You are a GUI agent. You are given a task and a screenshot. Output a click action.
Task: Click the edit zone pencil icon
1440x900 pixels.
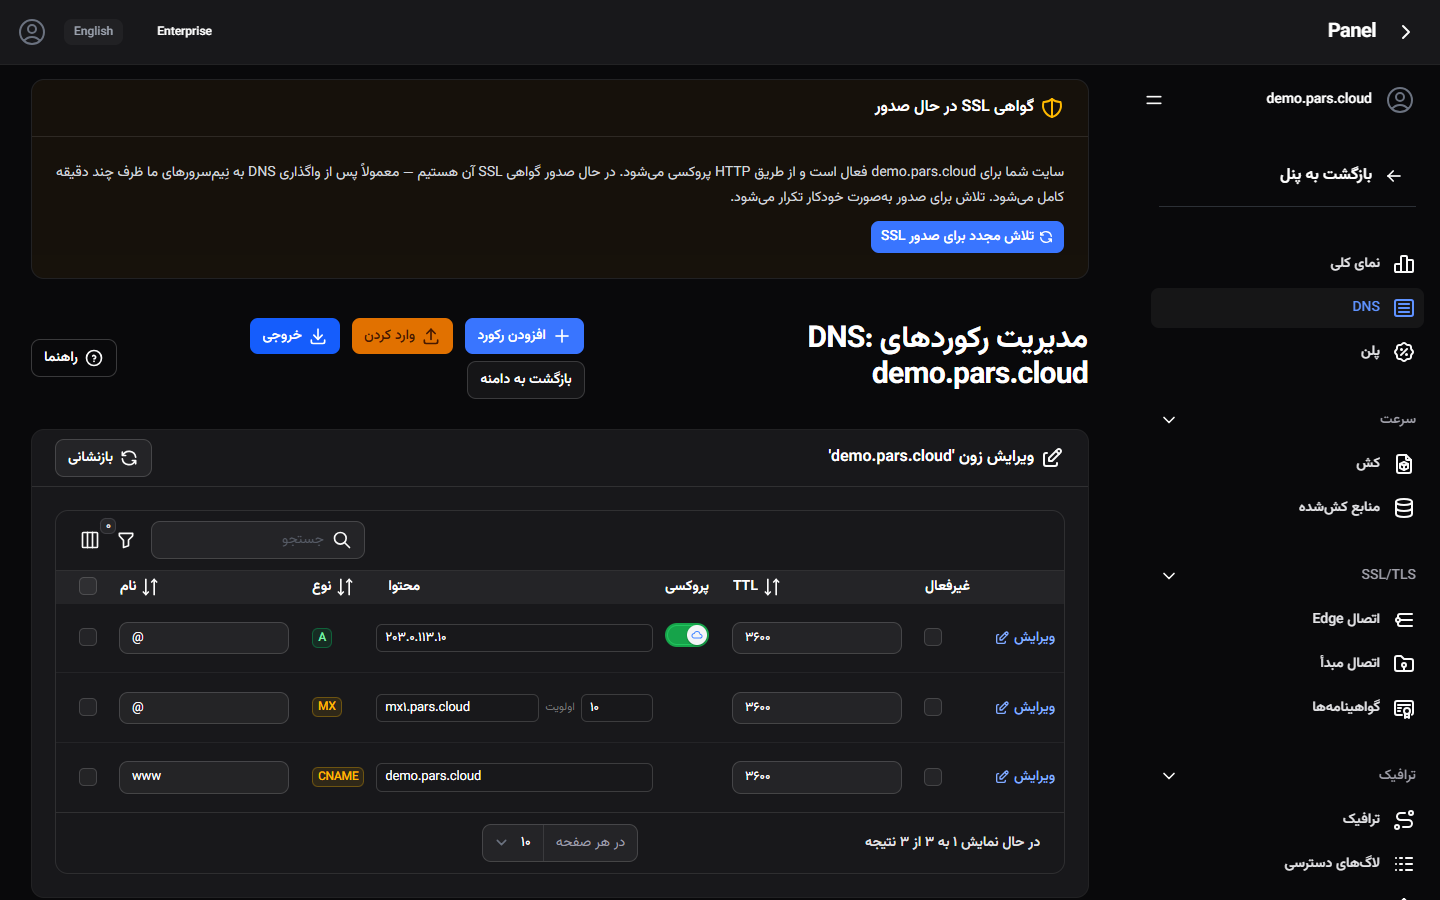click(x=1052, y=458)
